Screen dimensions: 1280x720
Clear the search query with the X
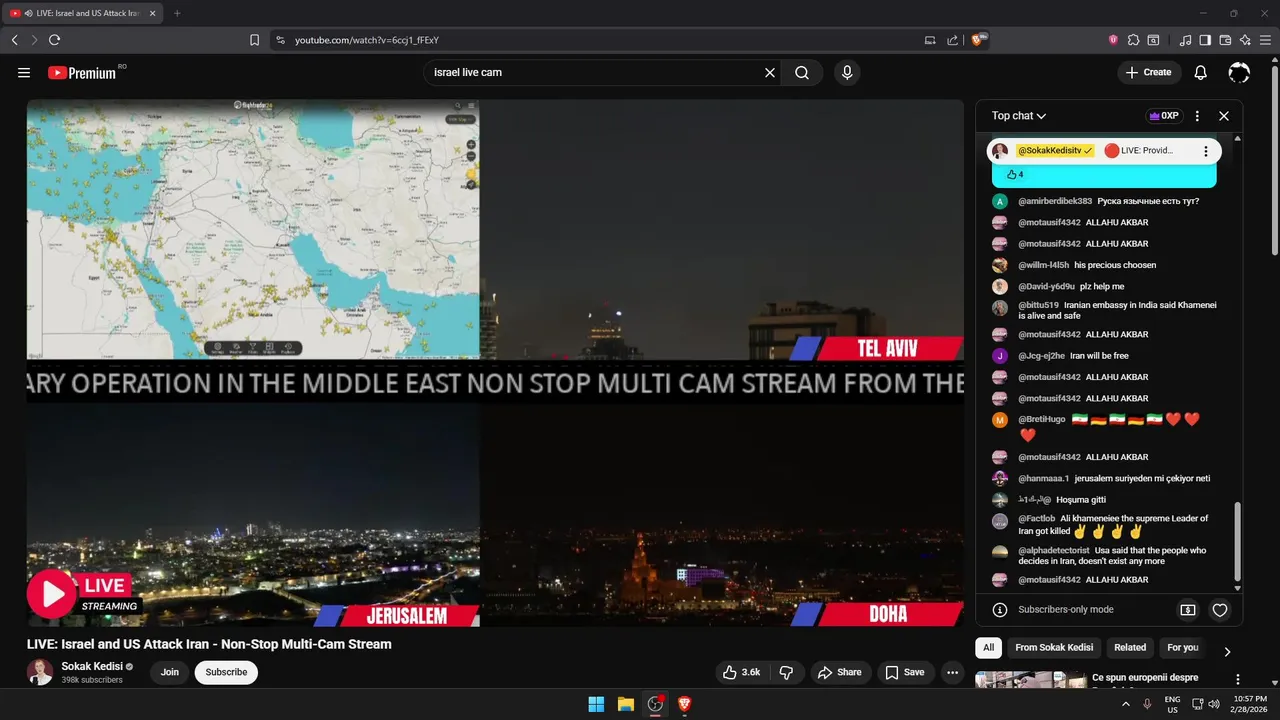pyautogui.click(x=770, y=73)
